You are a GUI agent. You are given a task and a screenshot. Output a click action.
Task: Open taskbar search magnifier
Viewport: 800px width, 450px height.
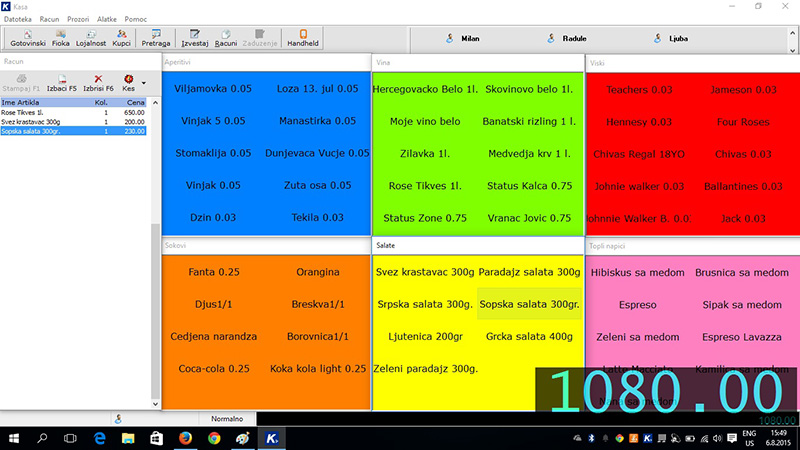[x=42, y=438]
